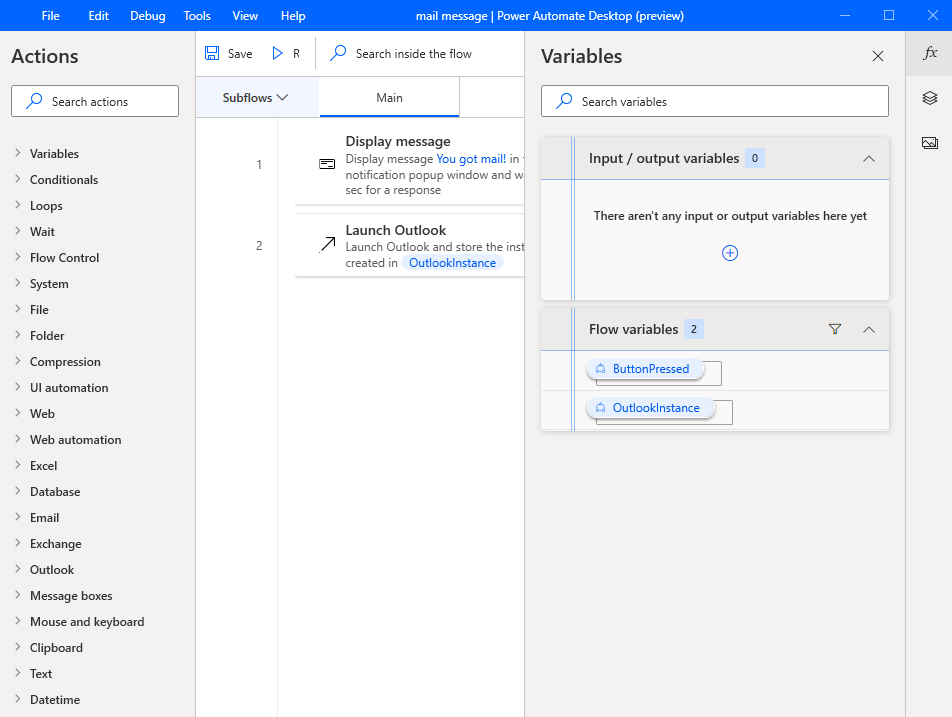Expand the Excel actions group

click(x=18, y=466)
